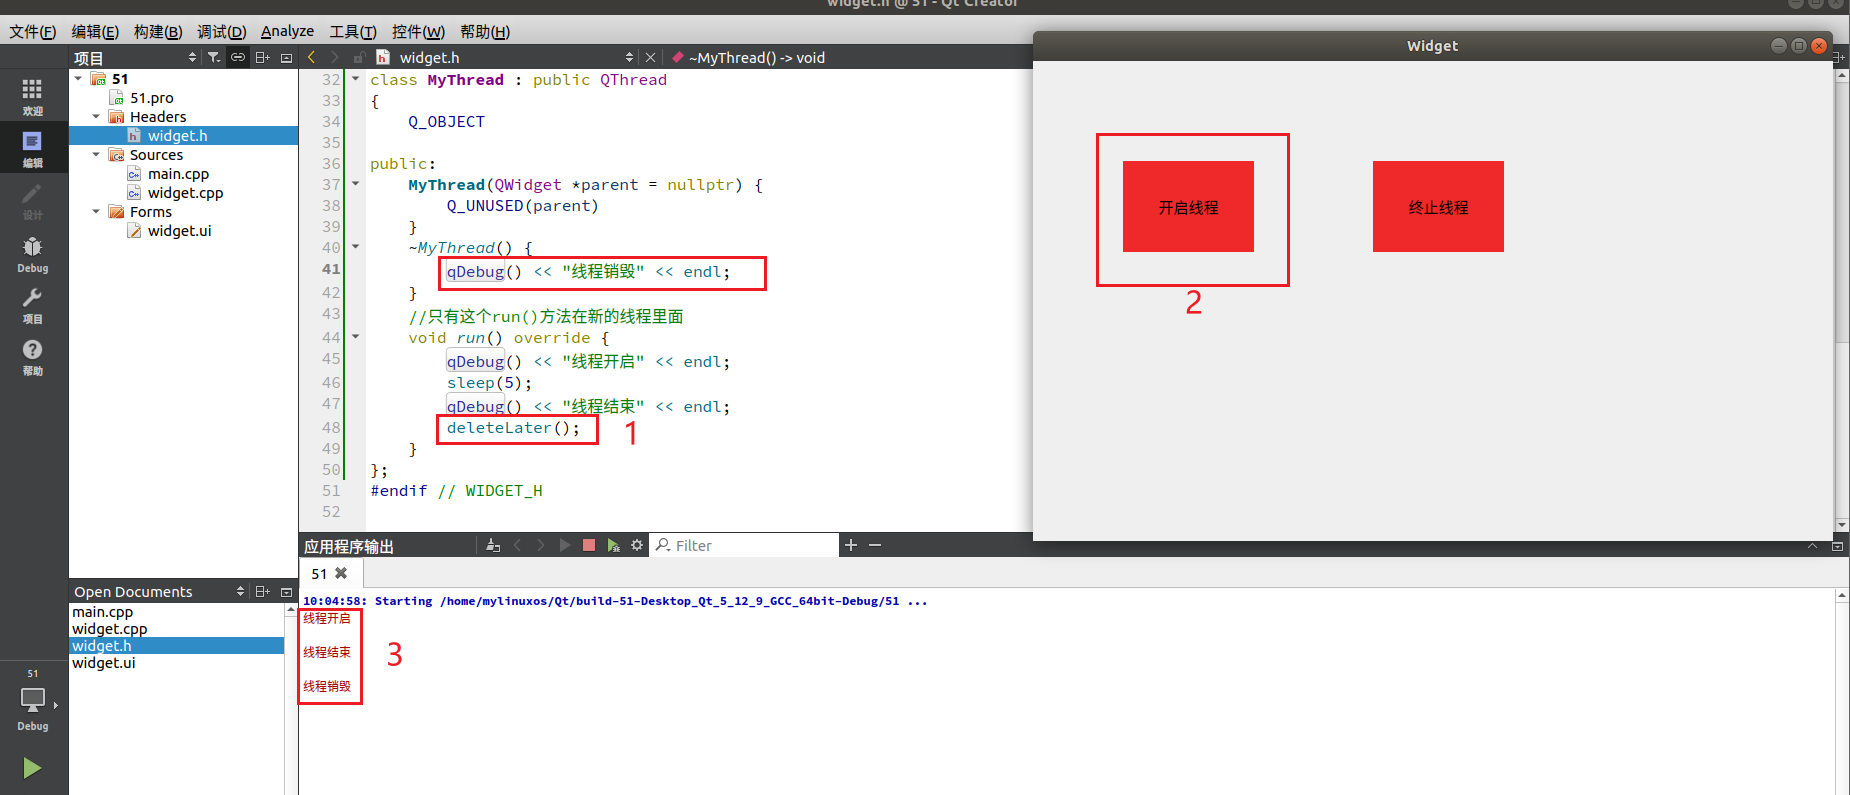Attach debugger to the running application
The width and height of the screenshot is (1850, 795).
[613, 545]
